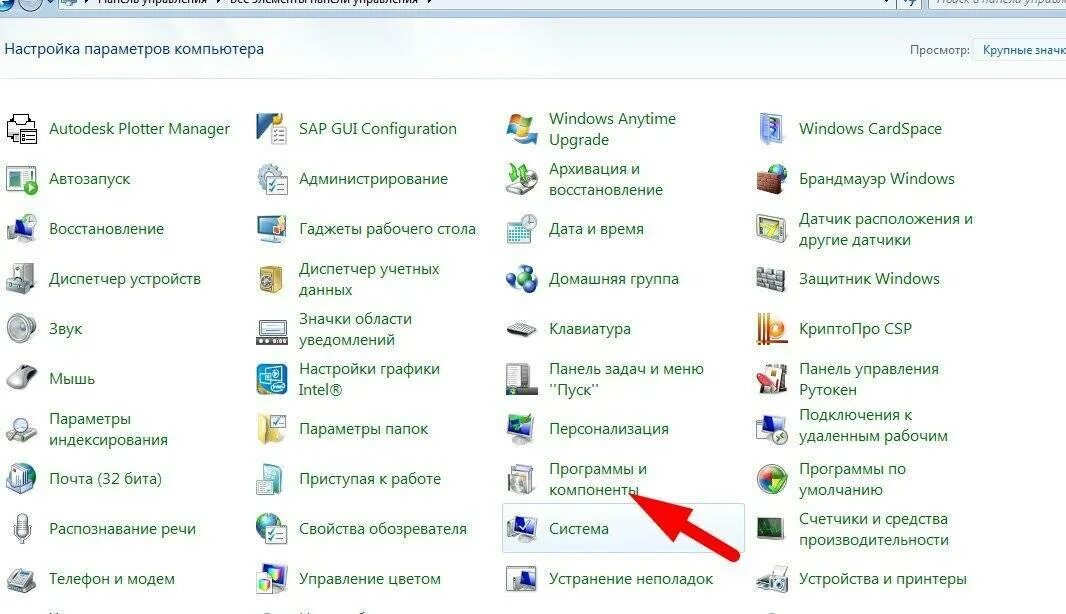Select the Панель управления Рутокен icon
1066x614 pixels.
pos(772,379)
